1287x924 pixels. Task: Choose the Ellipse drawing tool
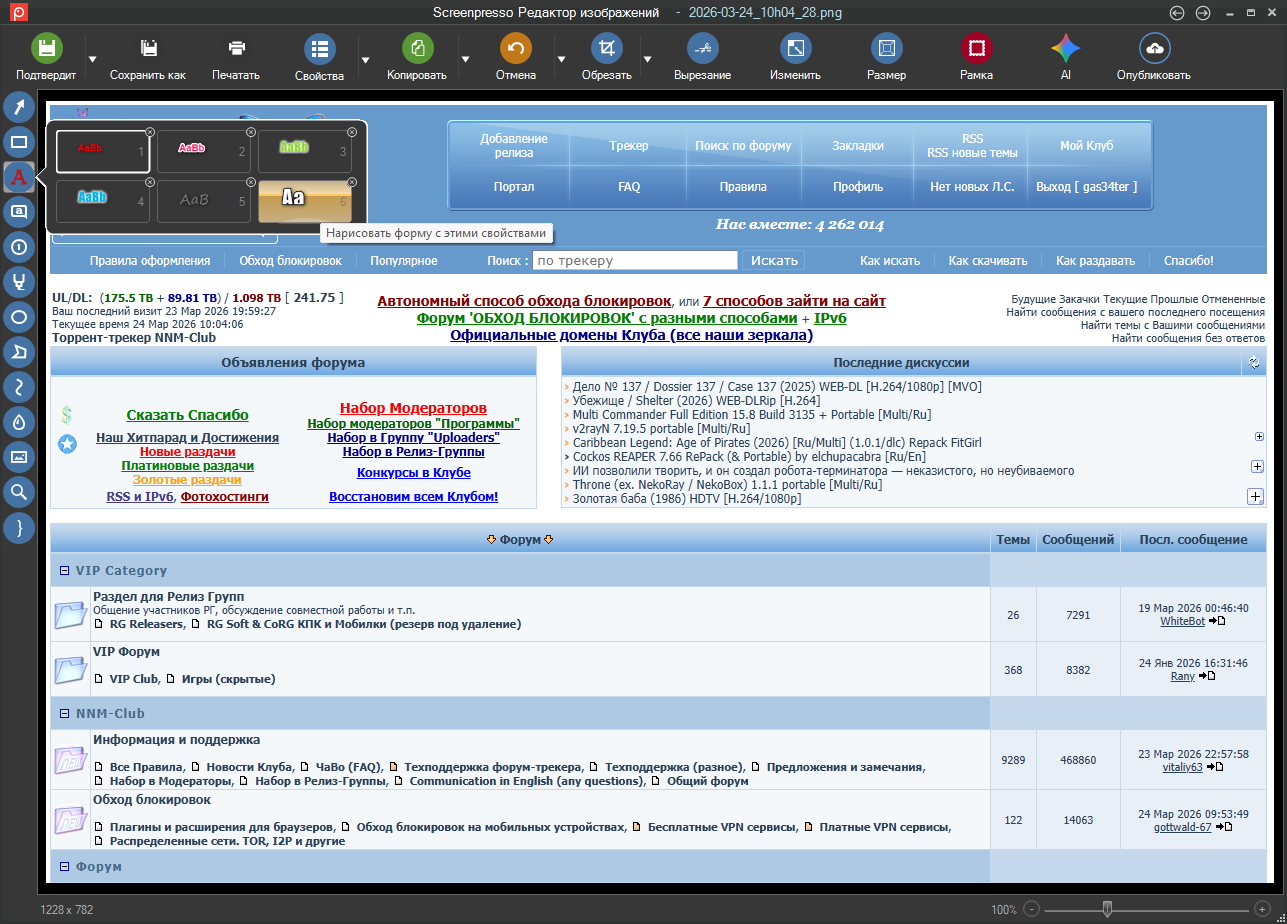19,317
